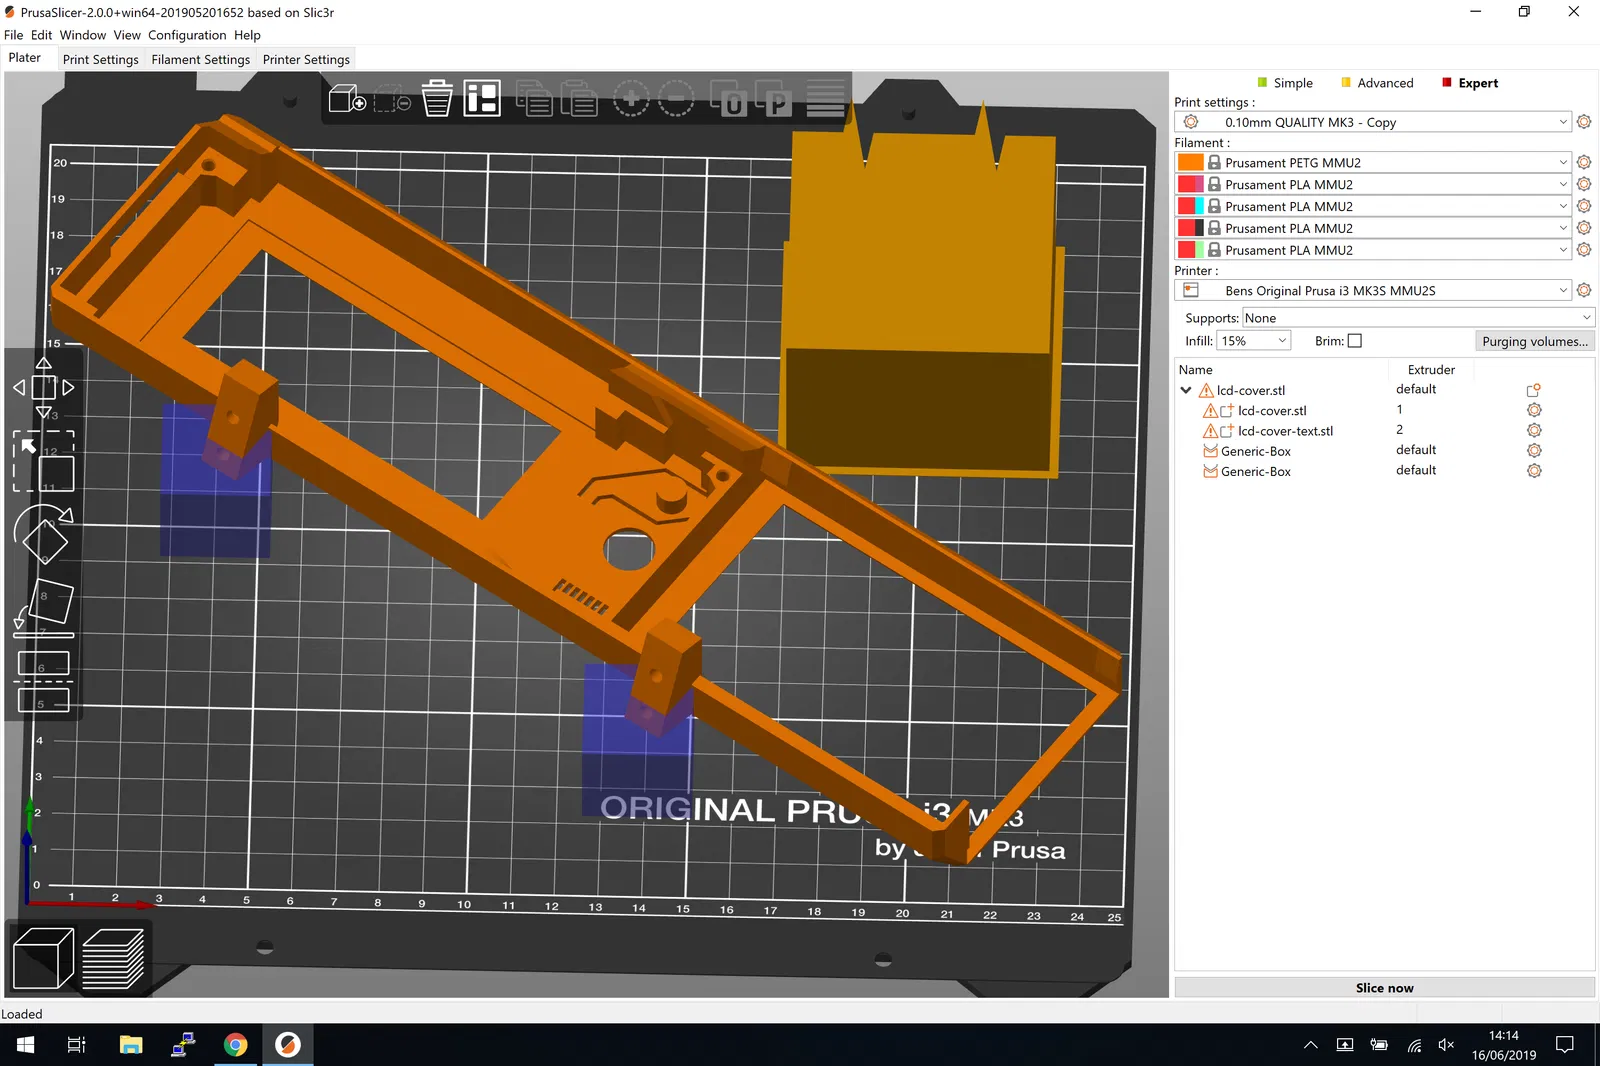Select the Move gizmo tool
Viewport: 1600px width, 1066px height.
pyautogui.click(x=44, y=387)
